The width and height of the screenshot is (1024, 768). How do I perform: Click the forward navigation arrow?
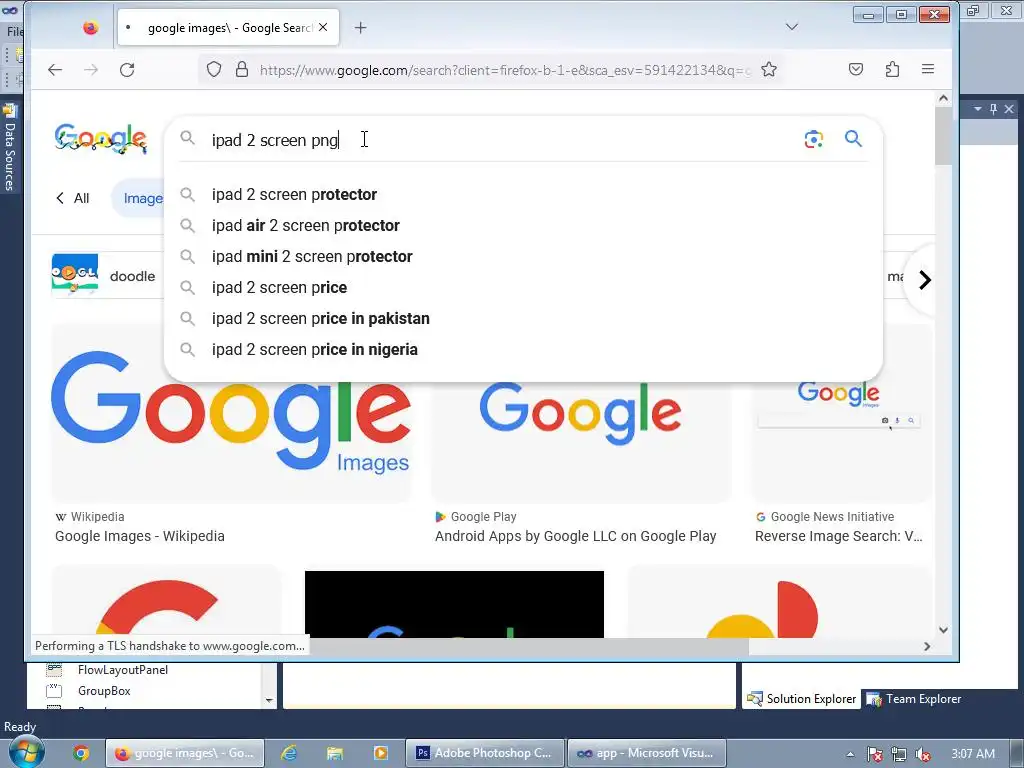click(x=91, y=70)
